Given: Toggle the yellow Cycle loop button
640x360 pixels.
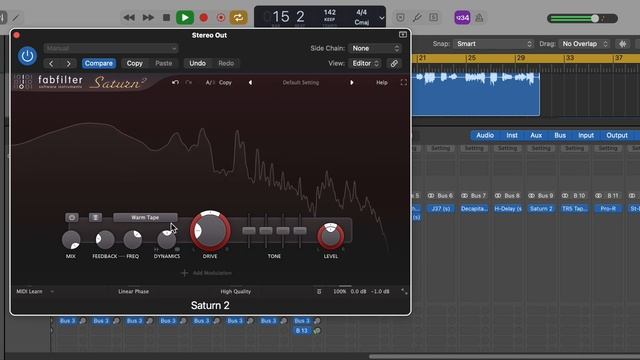Looking at the screenshot, I should (x=238, y=18).
